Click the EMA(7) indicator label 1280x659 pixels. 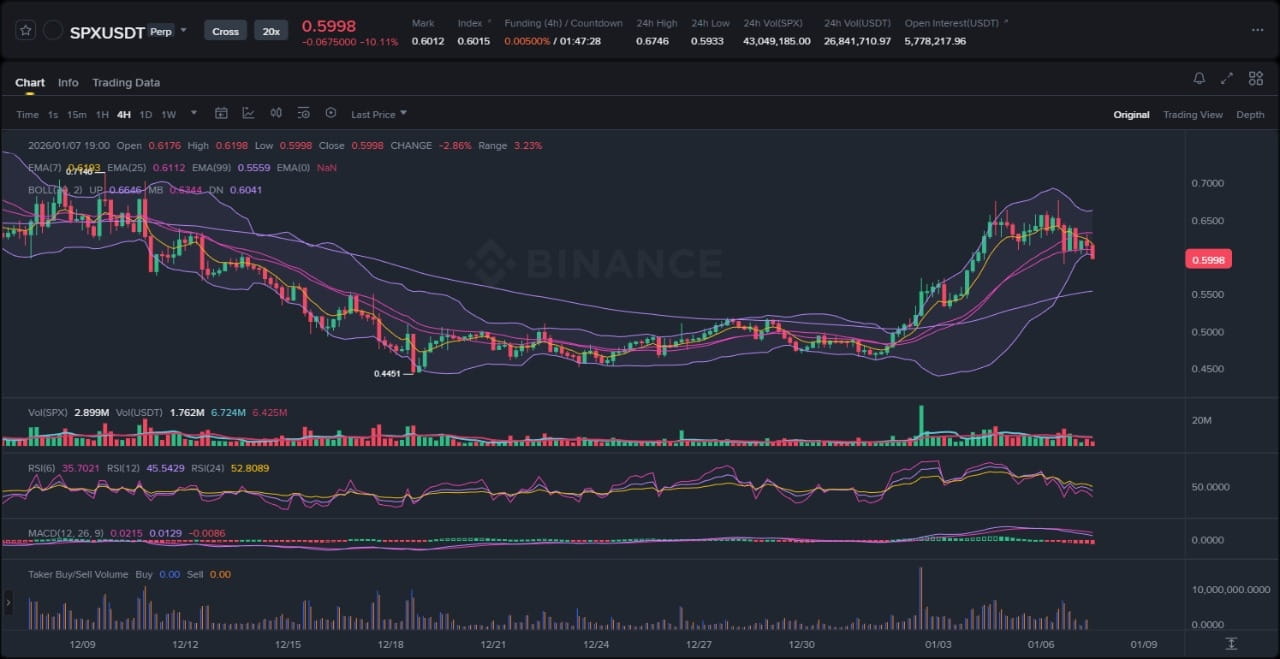tap(47, 167)
